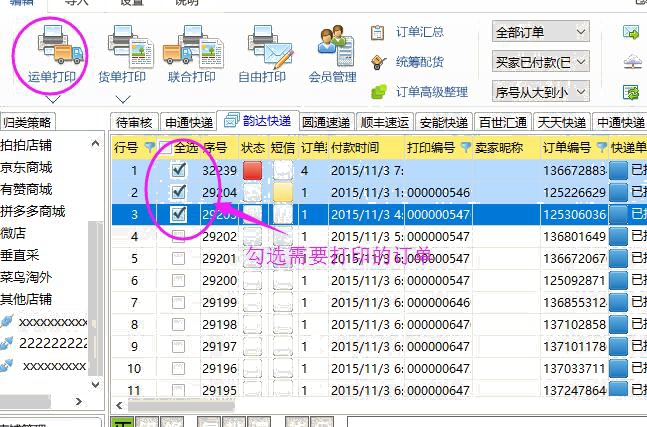
Task: Open the 全部订单 dropdown
Action: pos(541,32)
